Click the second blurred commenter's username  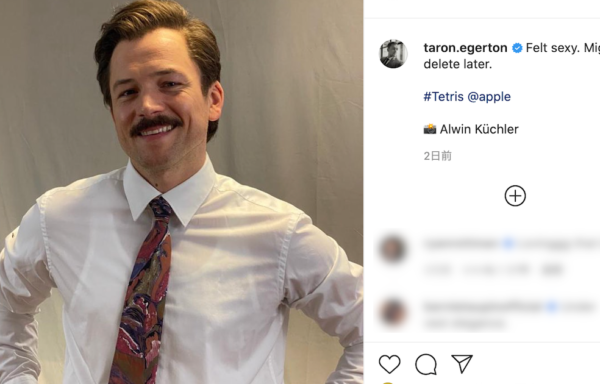tap(483, 306)
